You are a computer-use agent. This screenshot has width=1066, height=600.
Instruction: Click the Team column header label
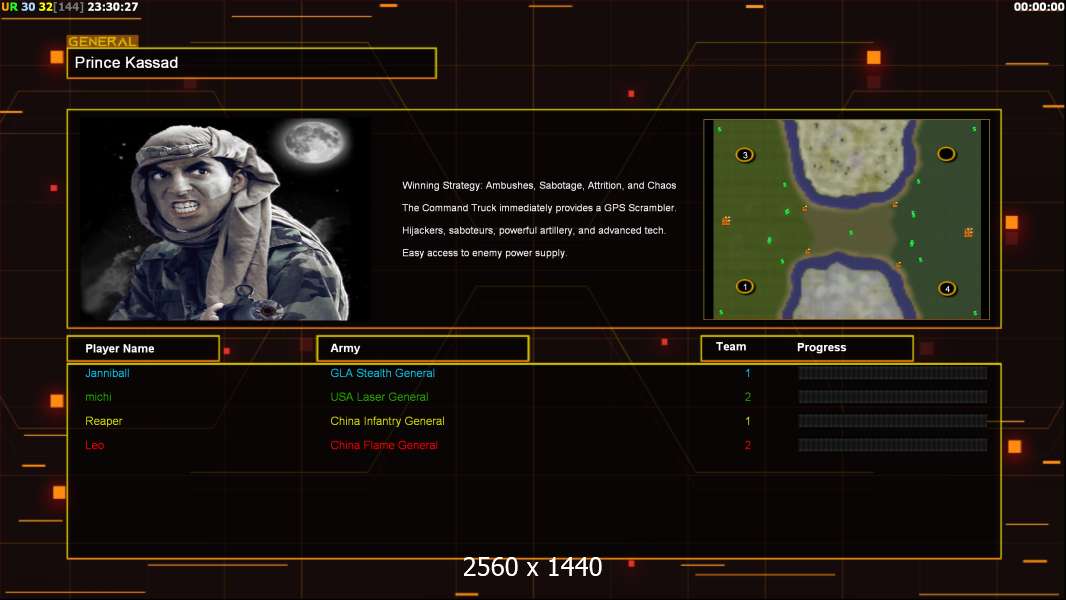(x=731, y=347)
